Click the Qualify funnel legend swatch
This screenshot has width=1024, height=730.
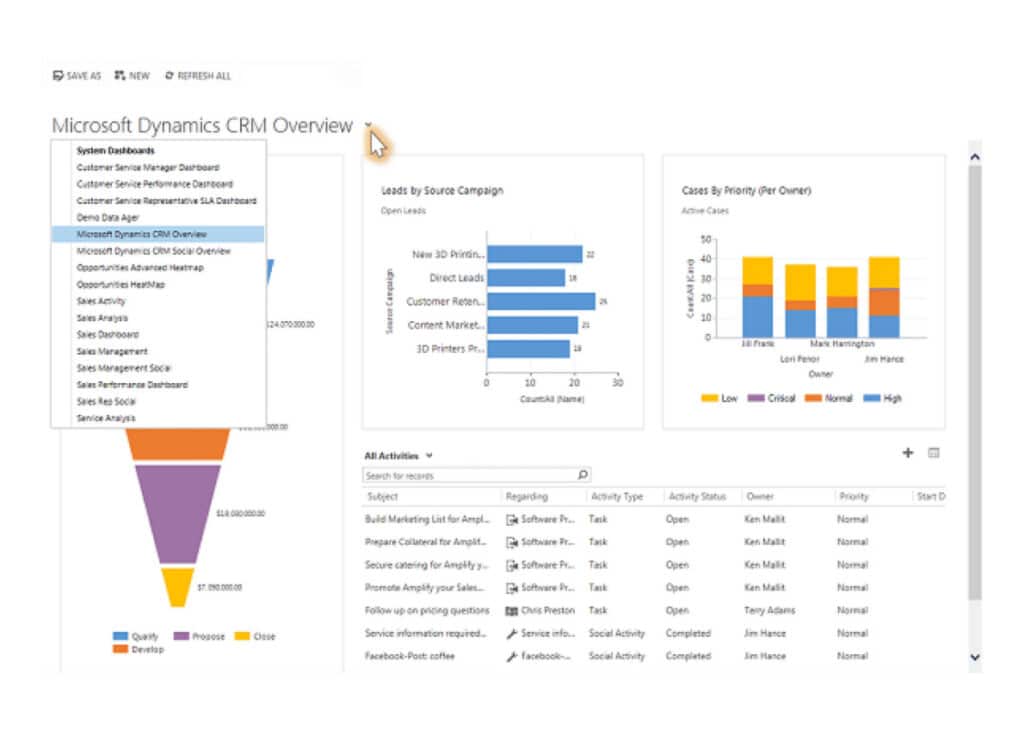[x=120, y=636]
